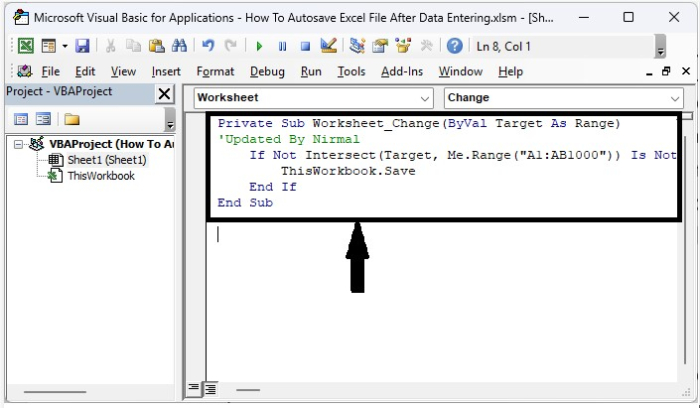The height and width of the screenshot is (408, 700).
Task: Restore the inner code window
Action: click(667, 71)
